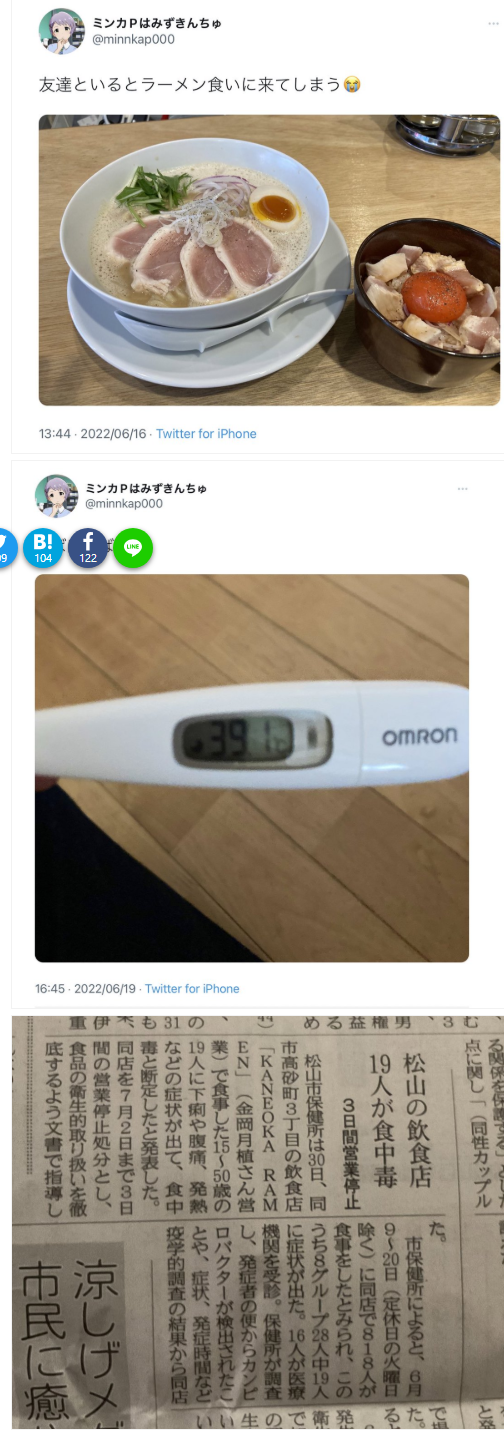
Task: Click Twitter for iPhone link under thermometer tweet
Action: [192, 989]
